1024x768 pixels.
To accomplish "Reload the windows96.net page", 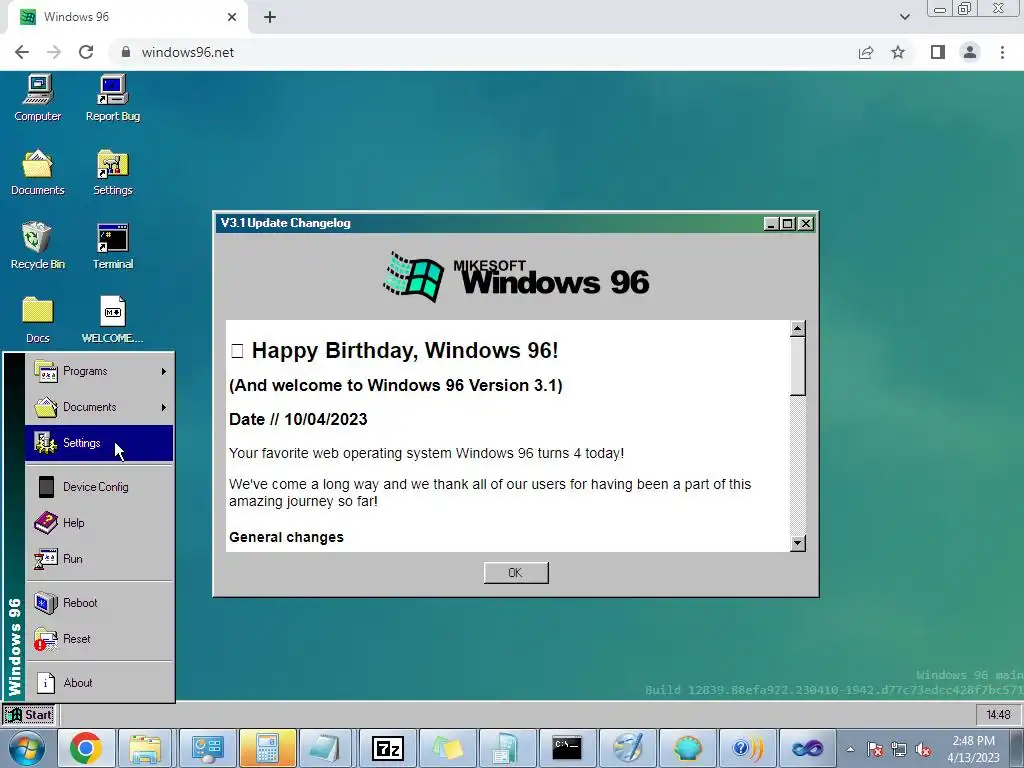I will click(x=86, y=52).
